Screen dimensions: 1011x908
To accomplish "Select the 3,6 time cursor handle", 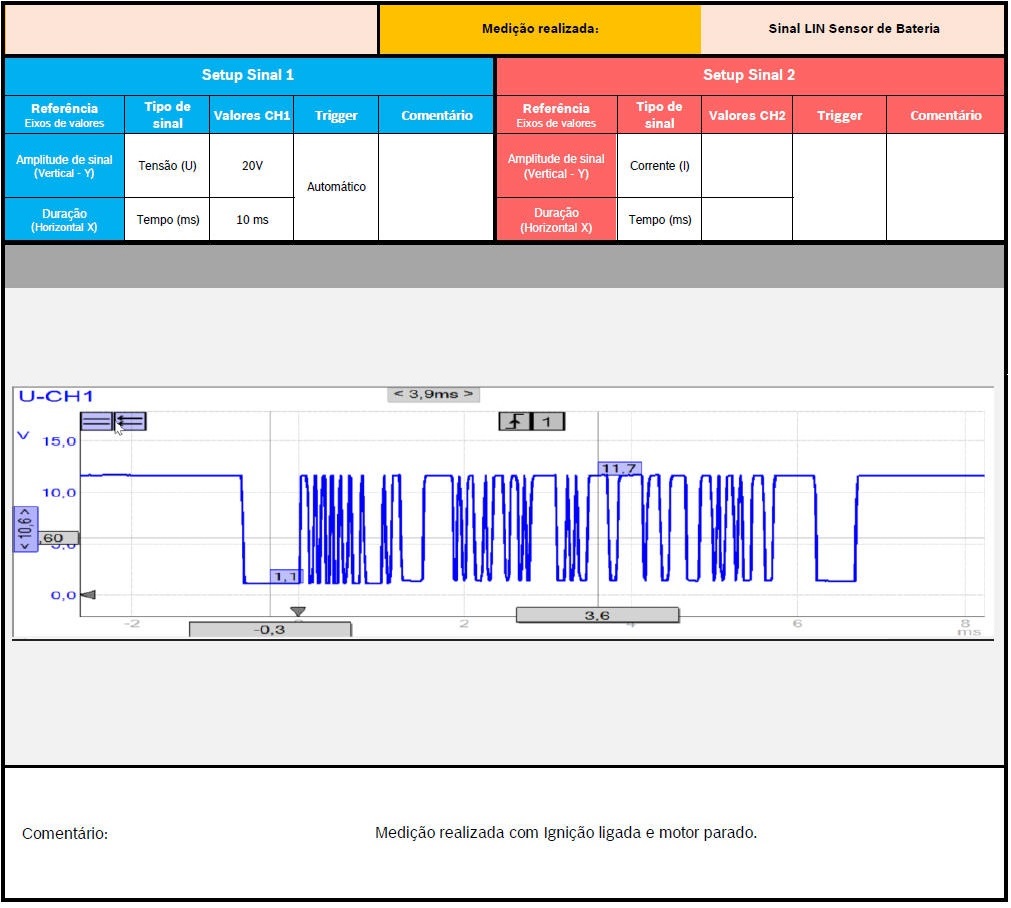I will click(597, 615).
